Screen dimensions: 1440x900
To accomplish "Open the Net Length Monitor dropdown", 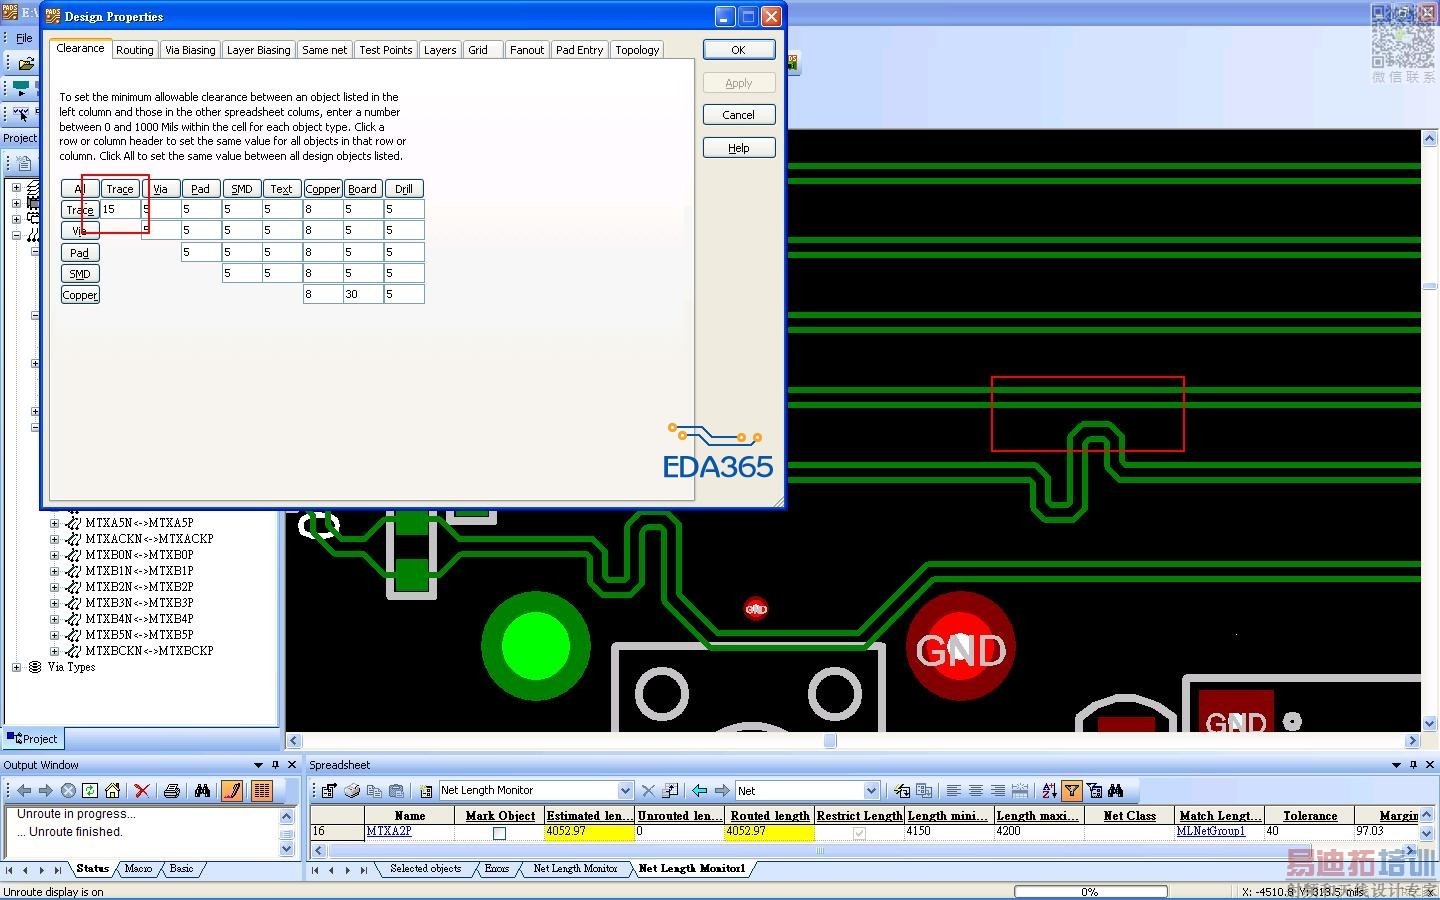I will pyautogui.click(x=625, y=791).
